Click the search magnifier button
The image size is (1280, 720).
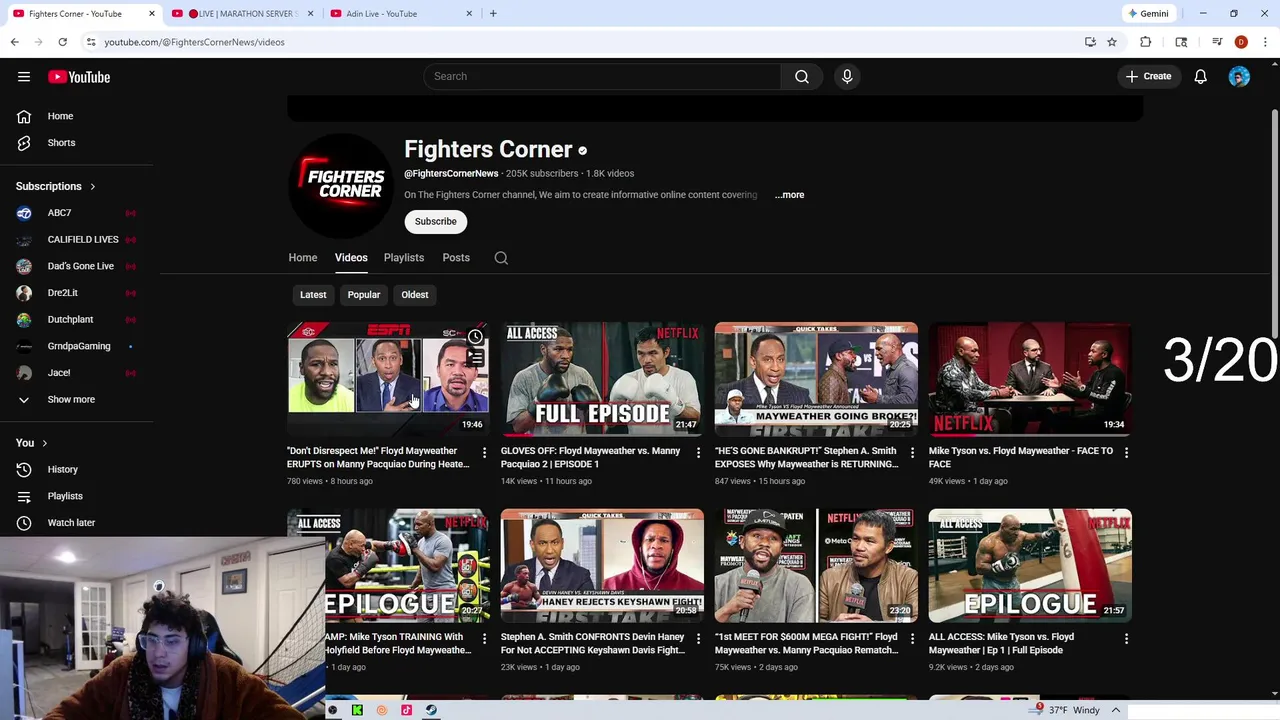pos(802,76)
